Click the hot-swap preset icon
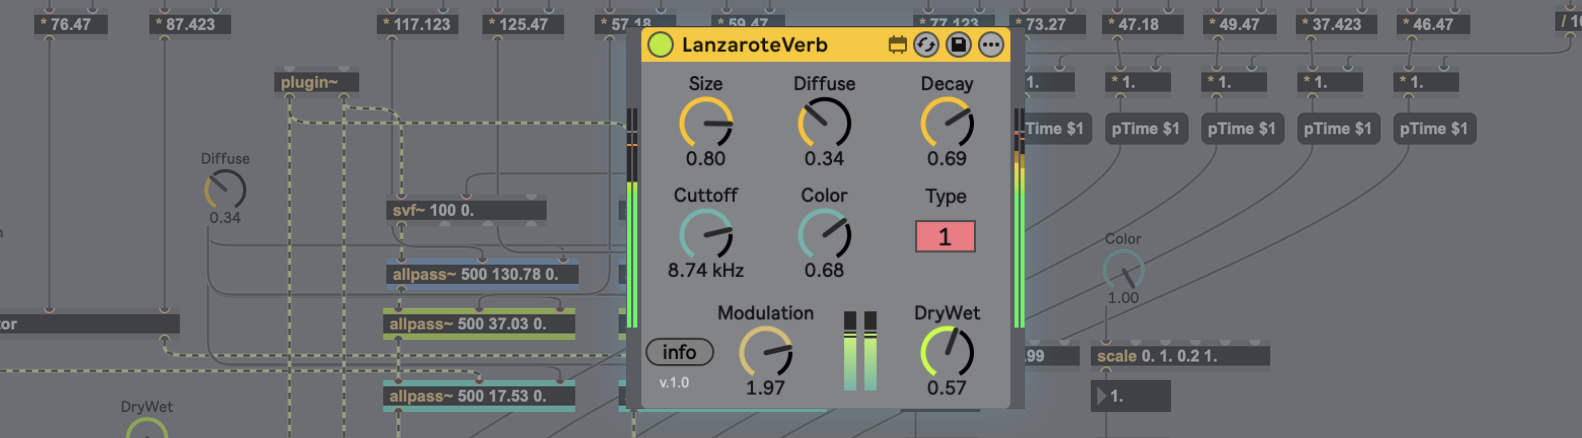This screenshot has height=438, width=1582. click(x=926, y=45)
